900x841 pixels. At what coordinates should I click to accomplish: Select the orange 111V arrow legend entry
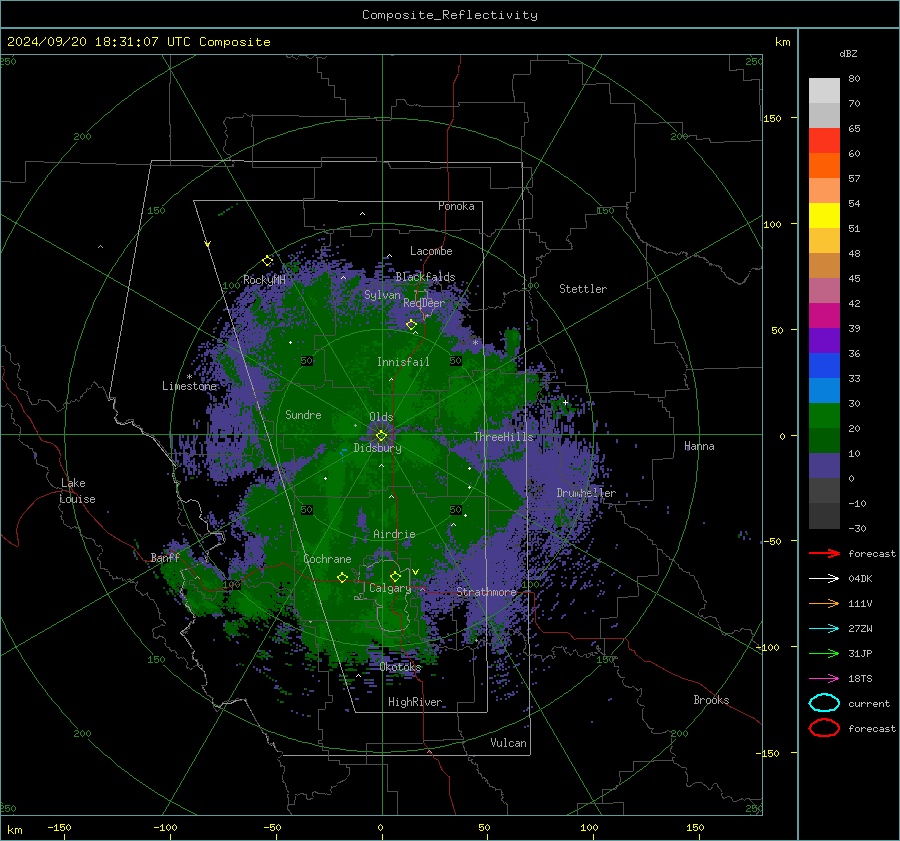pos(824,603)
